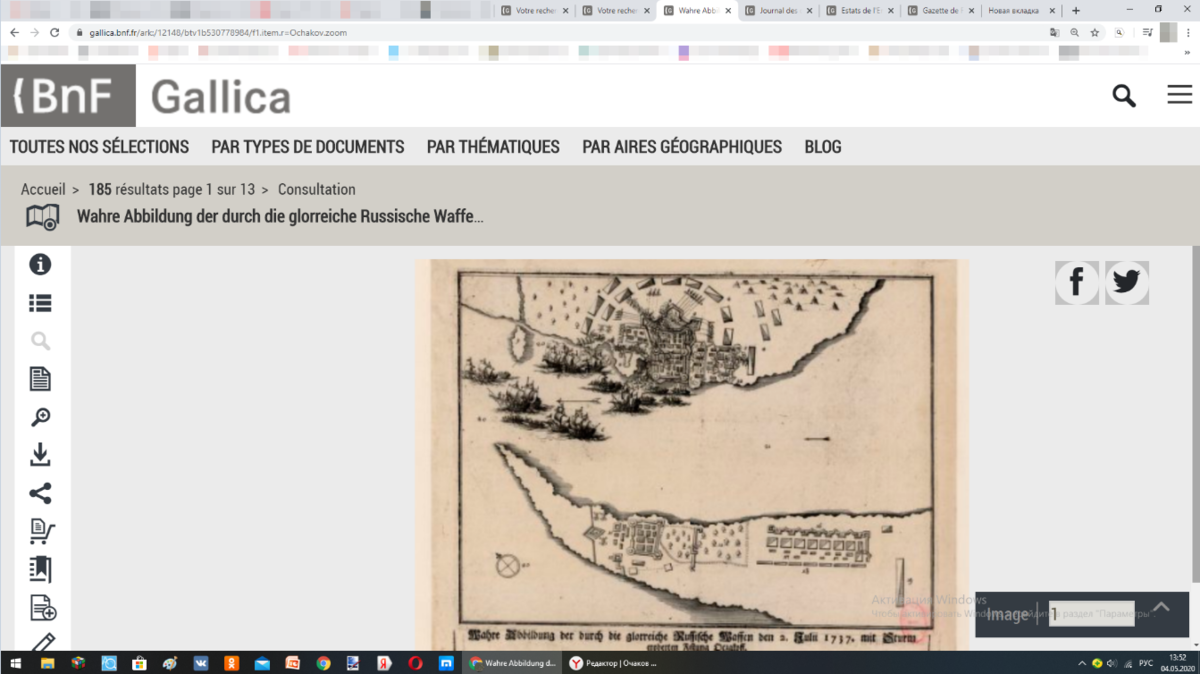1200x674 pixels.
Task: Return to 185 résultats page link
Action: [x=172, y=189]
